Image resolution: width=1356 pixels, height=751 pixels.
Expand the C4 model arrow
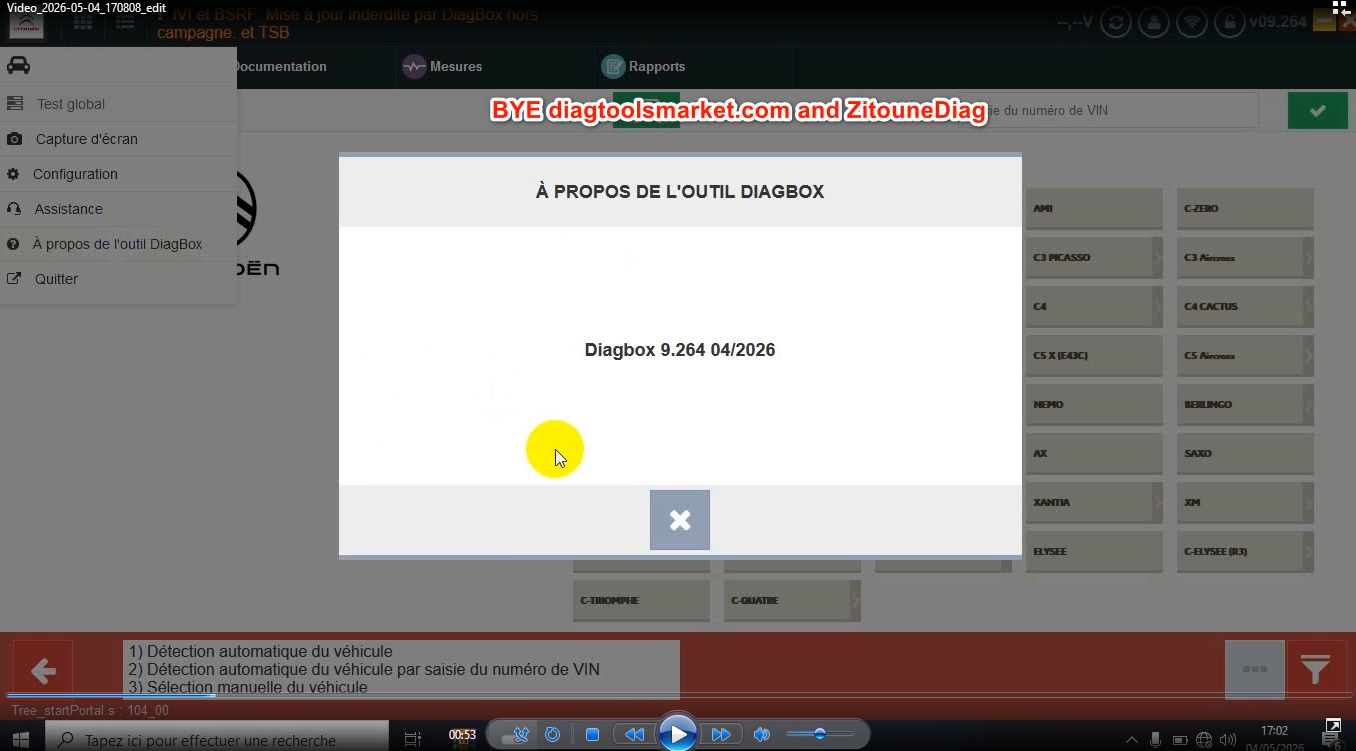pyautogui.click(x=1158, y=307)
